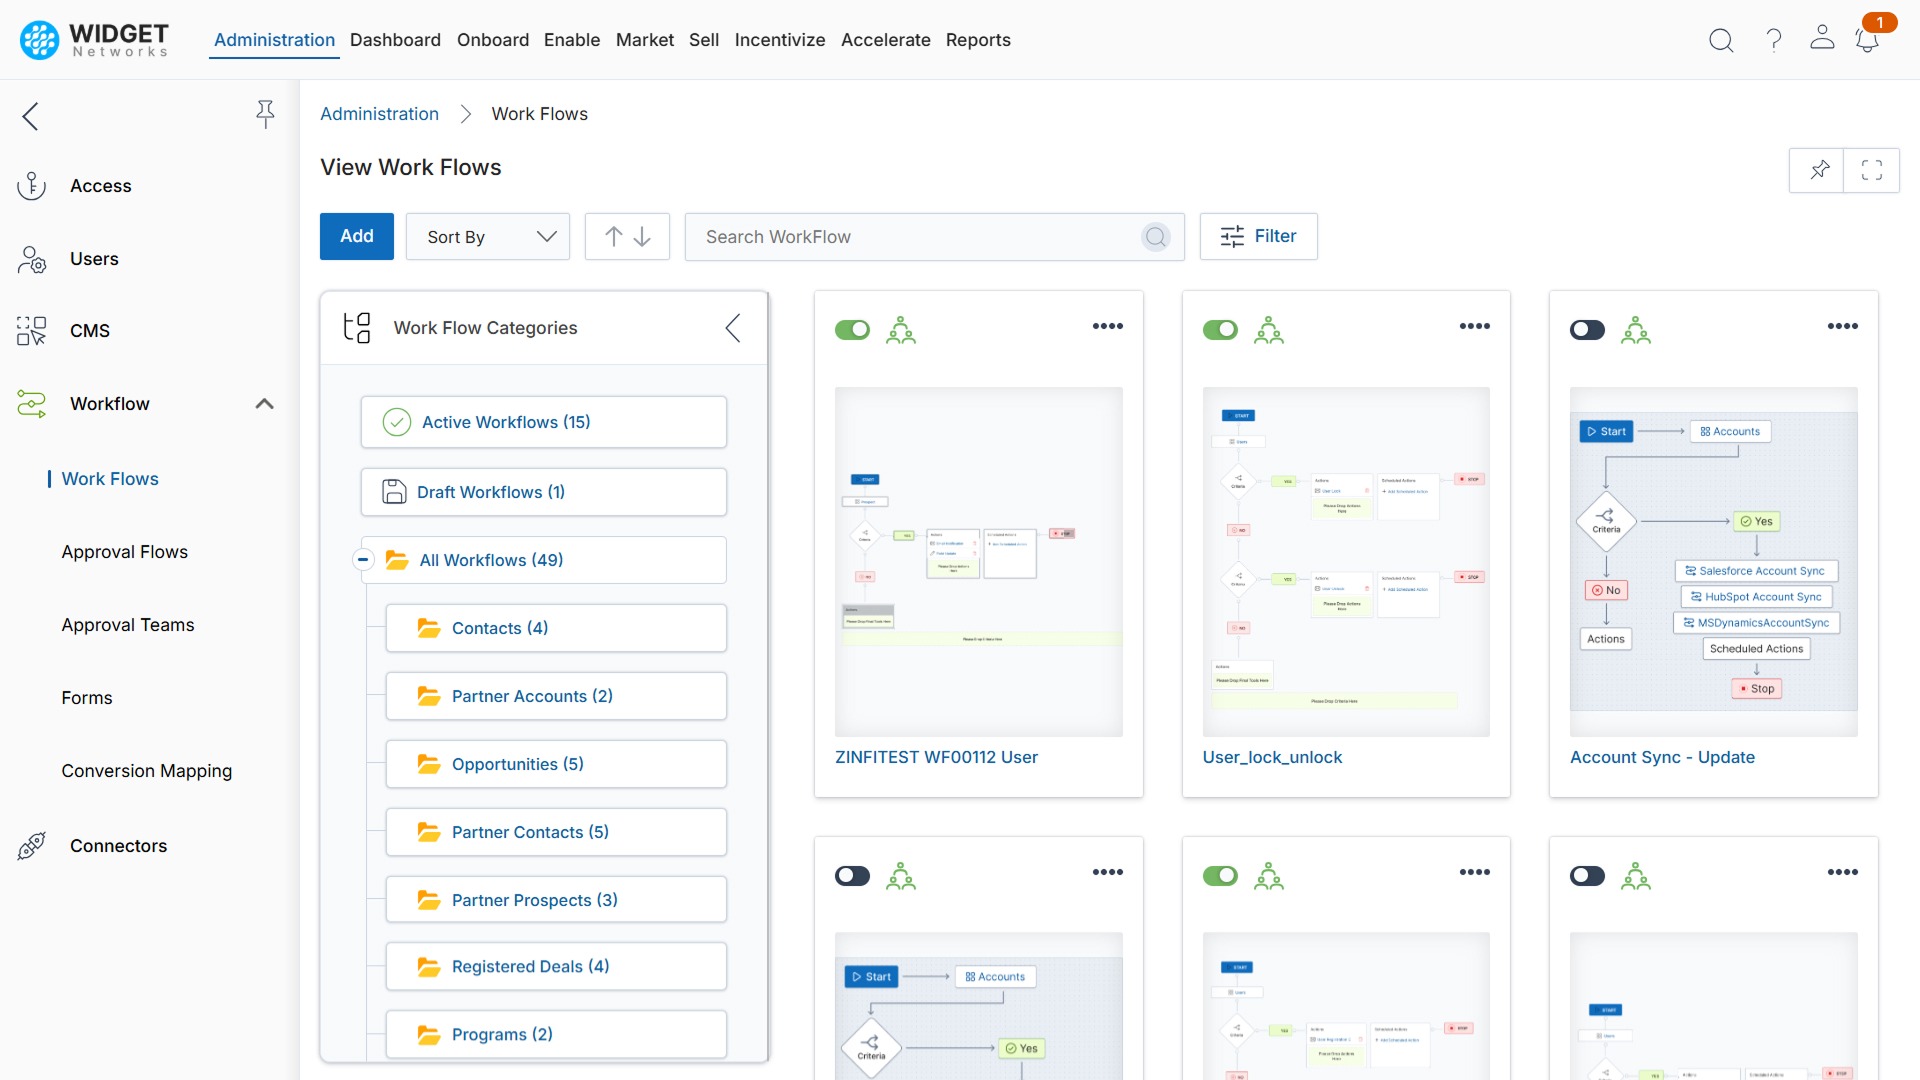The image size is (1920, 1080).
Task: Switch to the Reports menu item
Action: pyautogui.click(x=978, y=40)
